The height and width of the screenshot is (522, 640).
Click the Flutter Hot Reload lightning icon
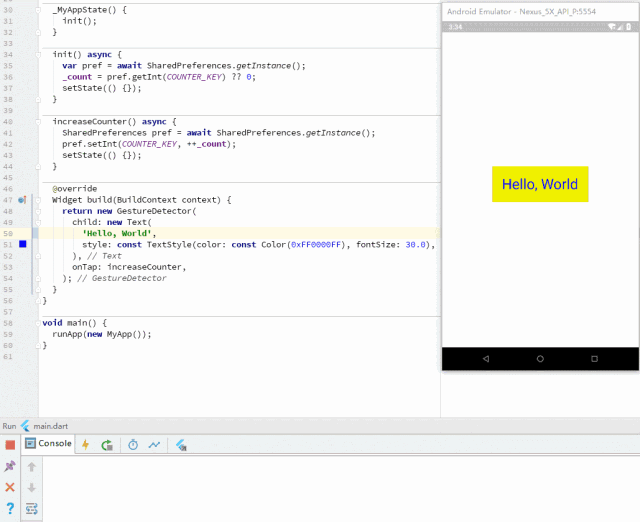[85, 444]
